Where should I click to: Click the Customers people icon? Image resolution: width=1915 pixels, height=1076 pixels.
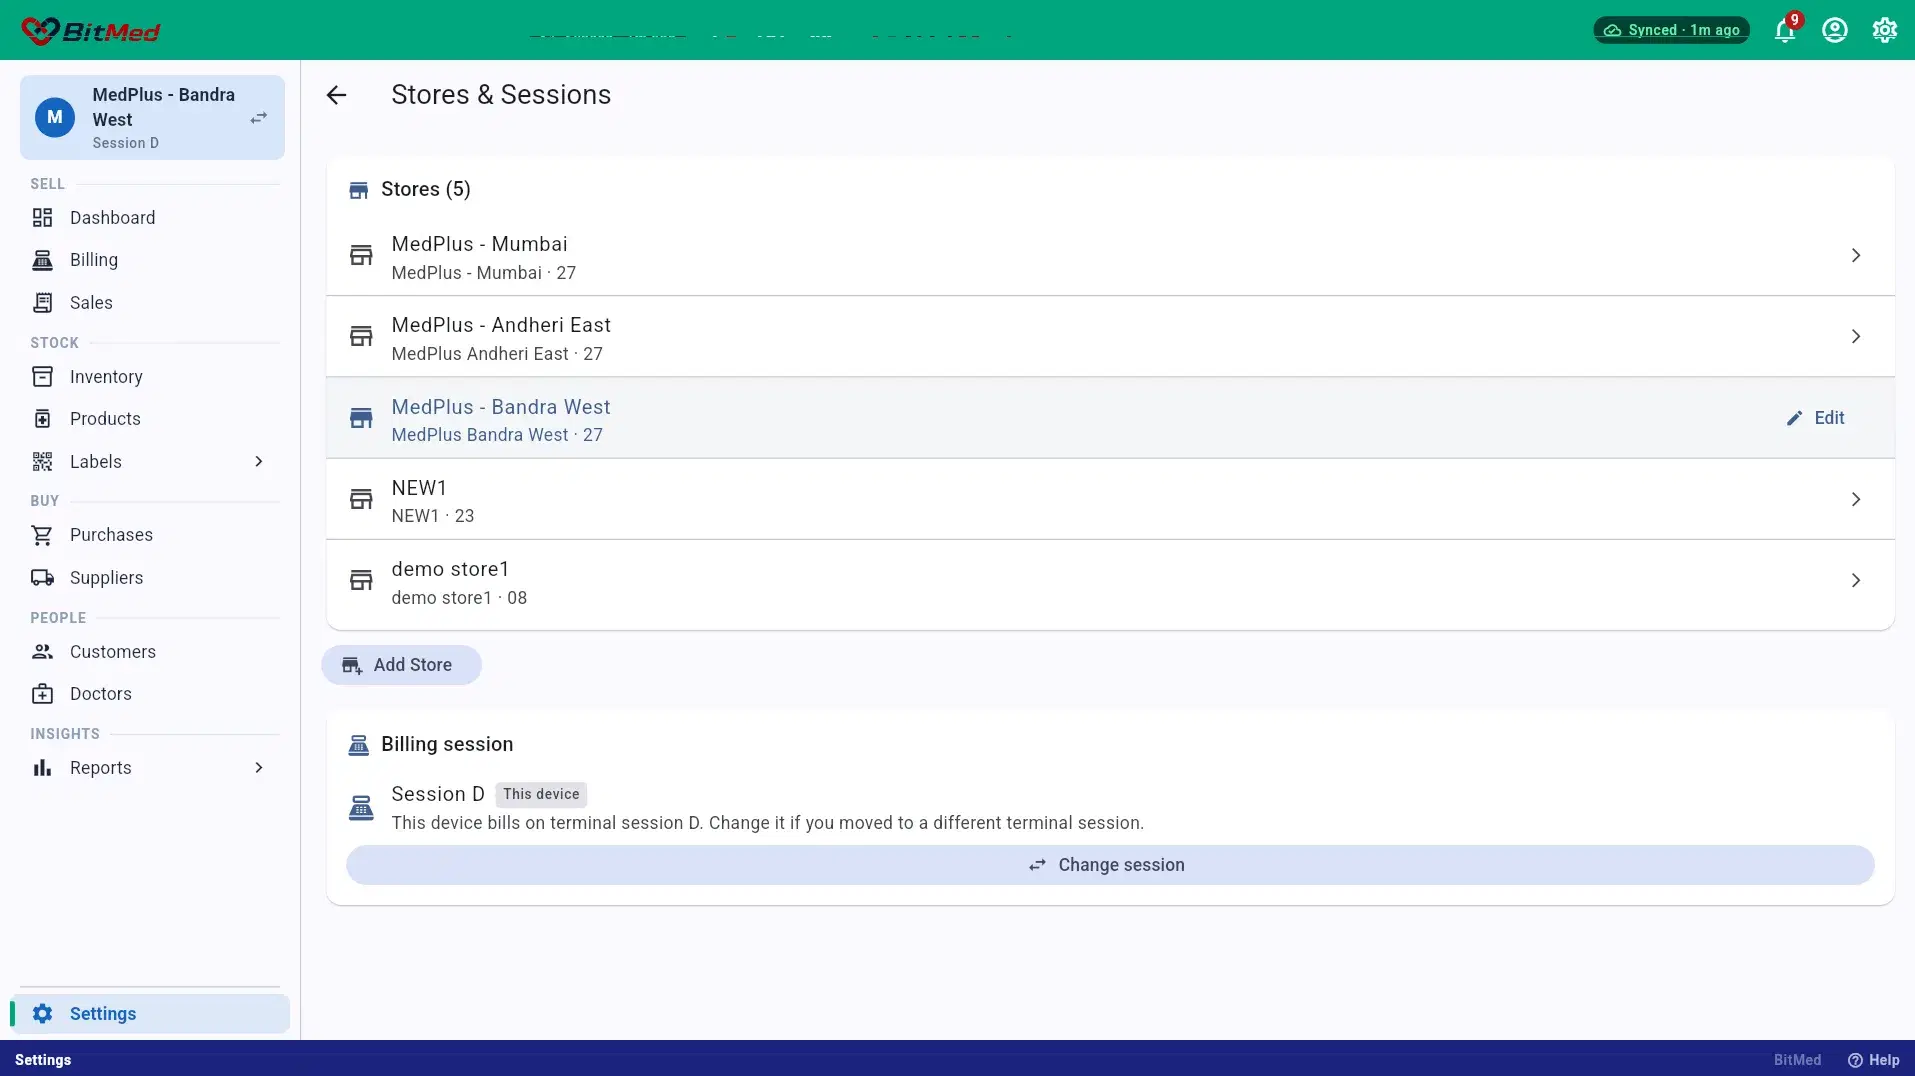click(42, 652)
